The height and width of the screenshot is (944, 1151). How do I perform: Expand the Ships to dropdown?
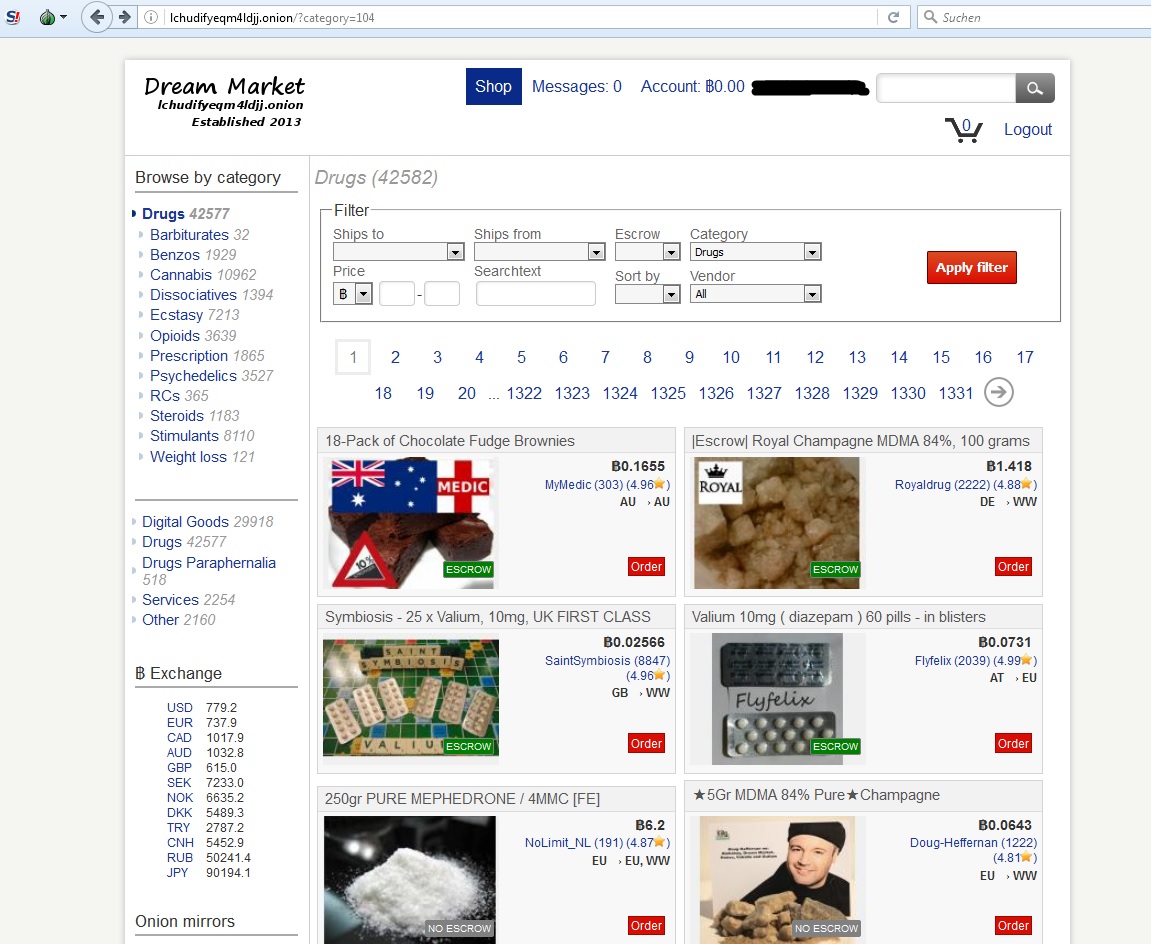click(399, 252)
